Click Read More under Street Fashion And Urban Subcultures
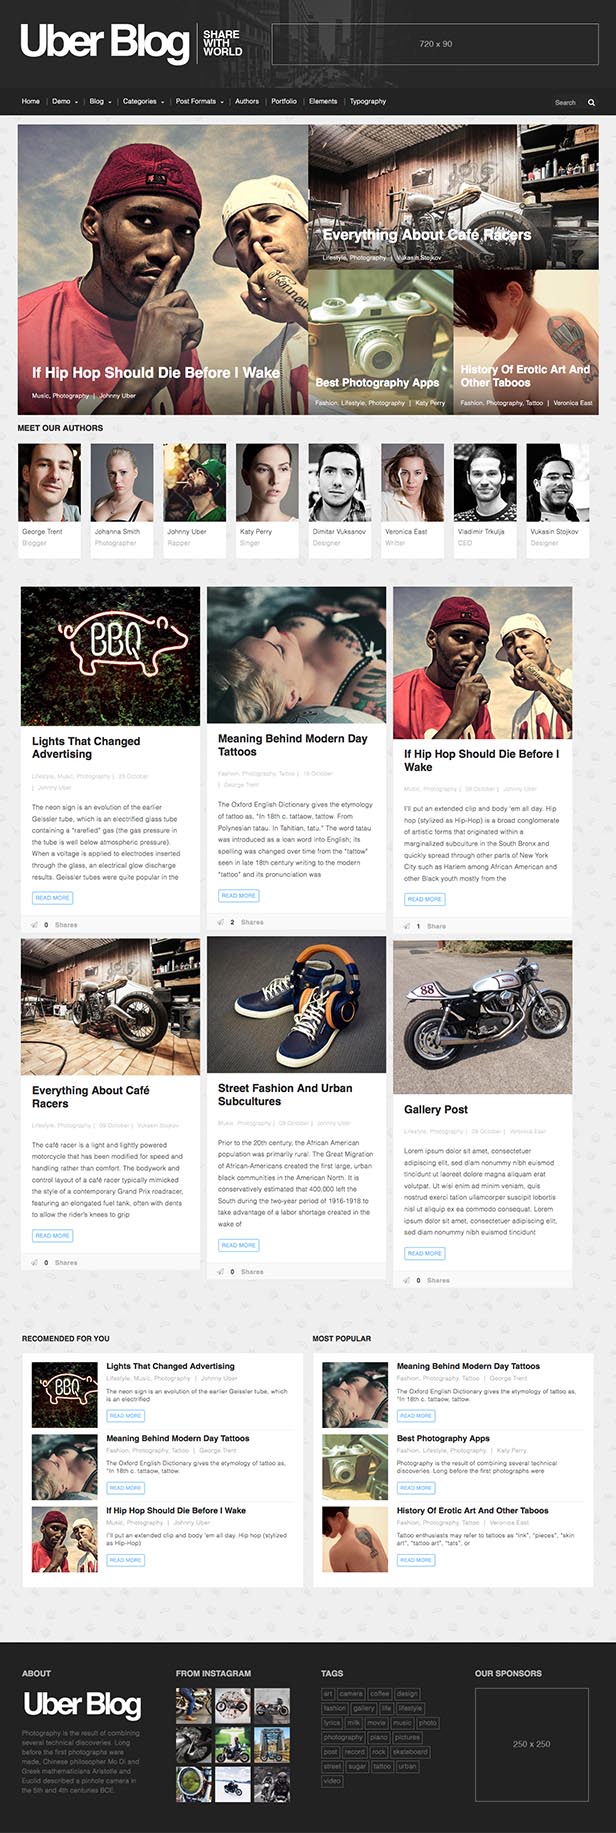 point(239,1245)
